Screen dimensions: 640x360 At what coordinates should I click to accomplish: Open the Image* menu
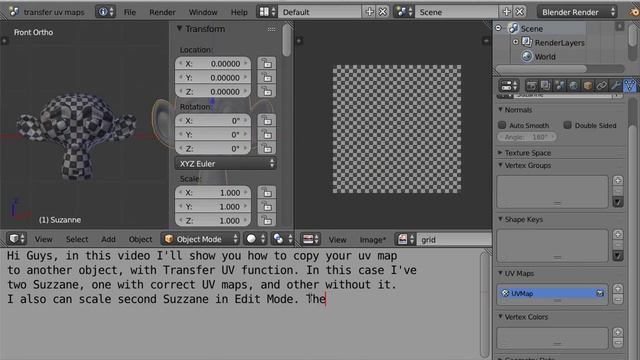[373, 240]
